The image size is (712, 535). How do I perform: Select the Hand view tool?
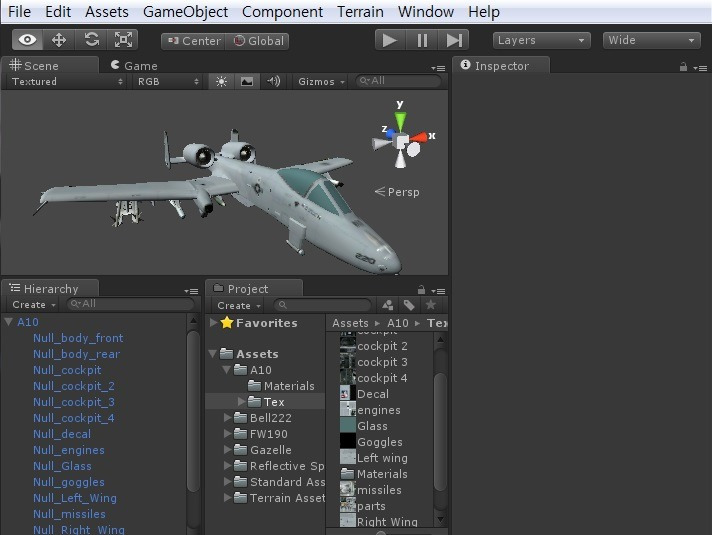tap(27, 40)
